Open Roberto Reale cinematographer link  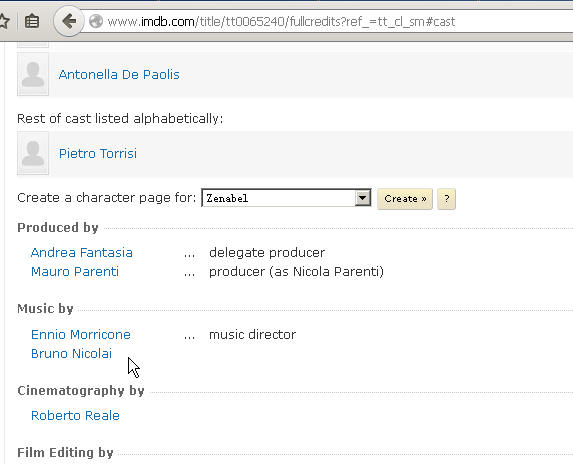point(75,415)
